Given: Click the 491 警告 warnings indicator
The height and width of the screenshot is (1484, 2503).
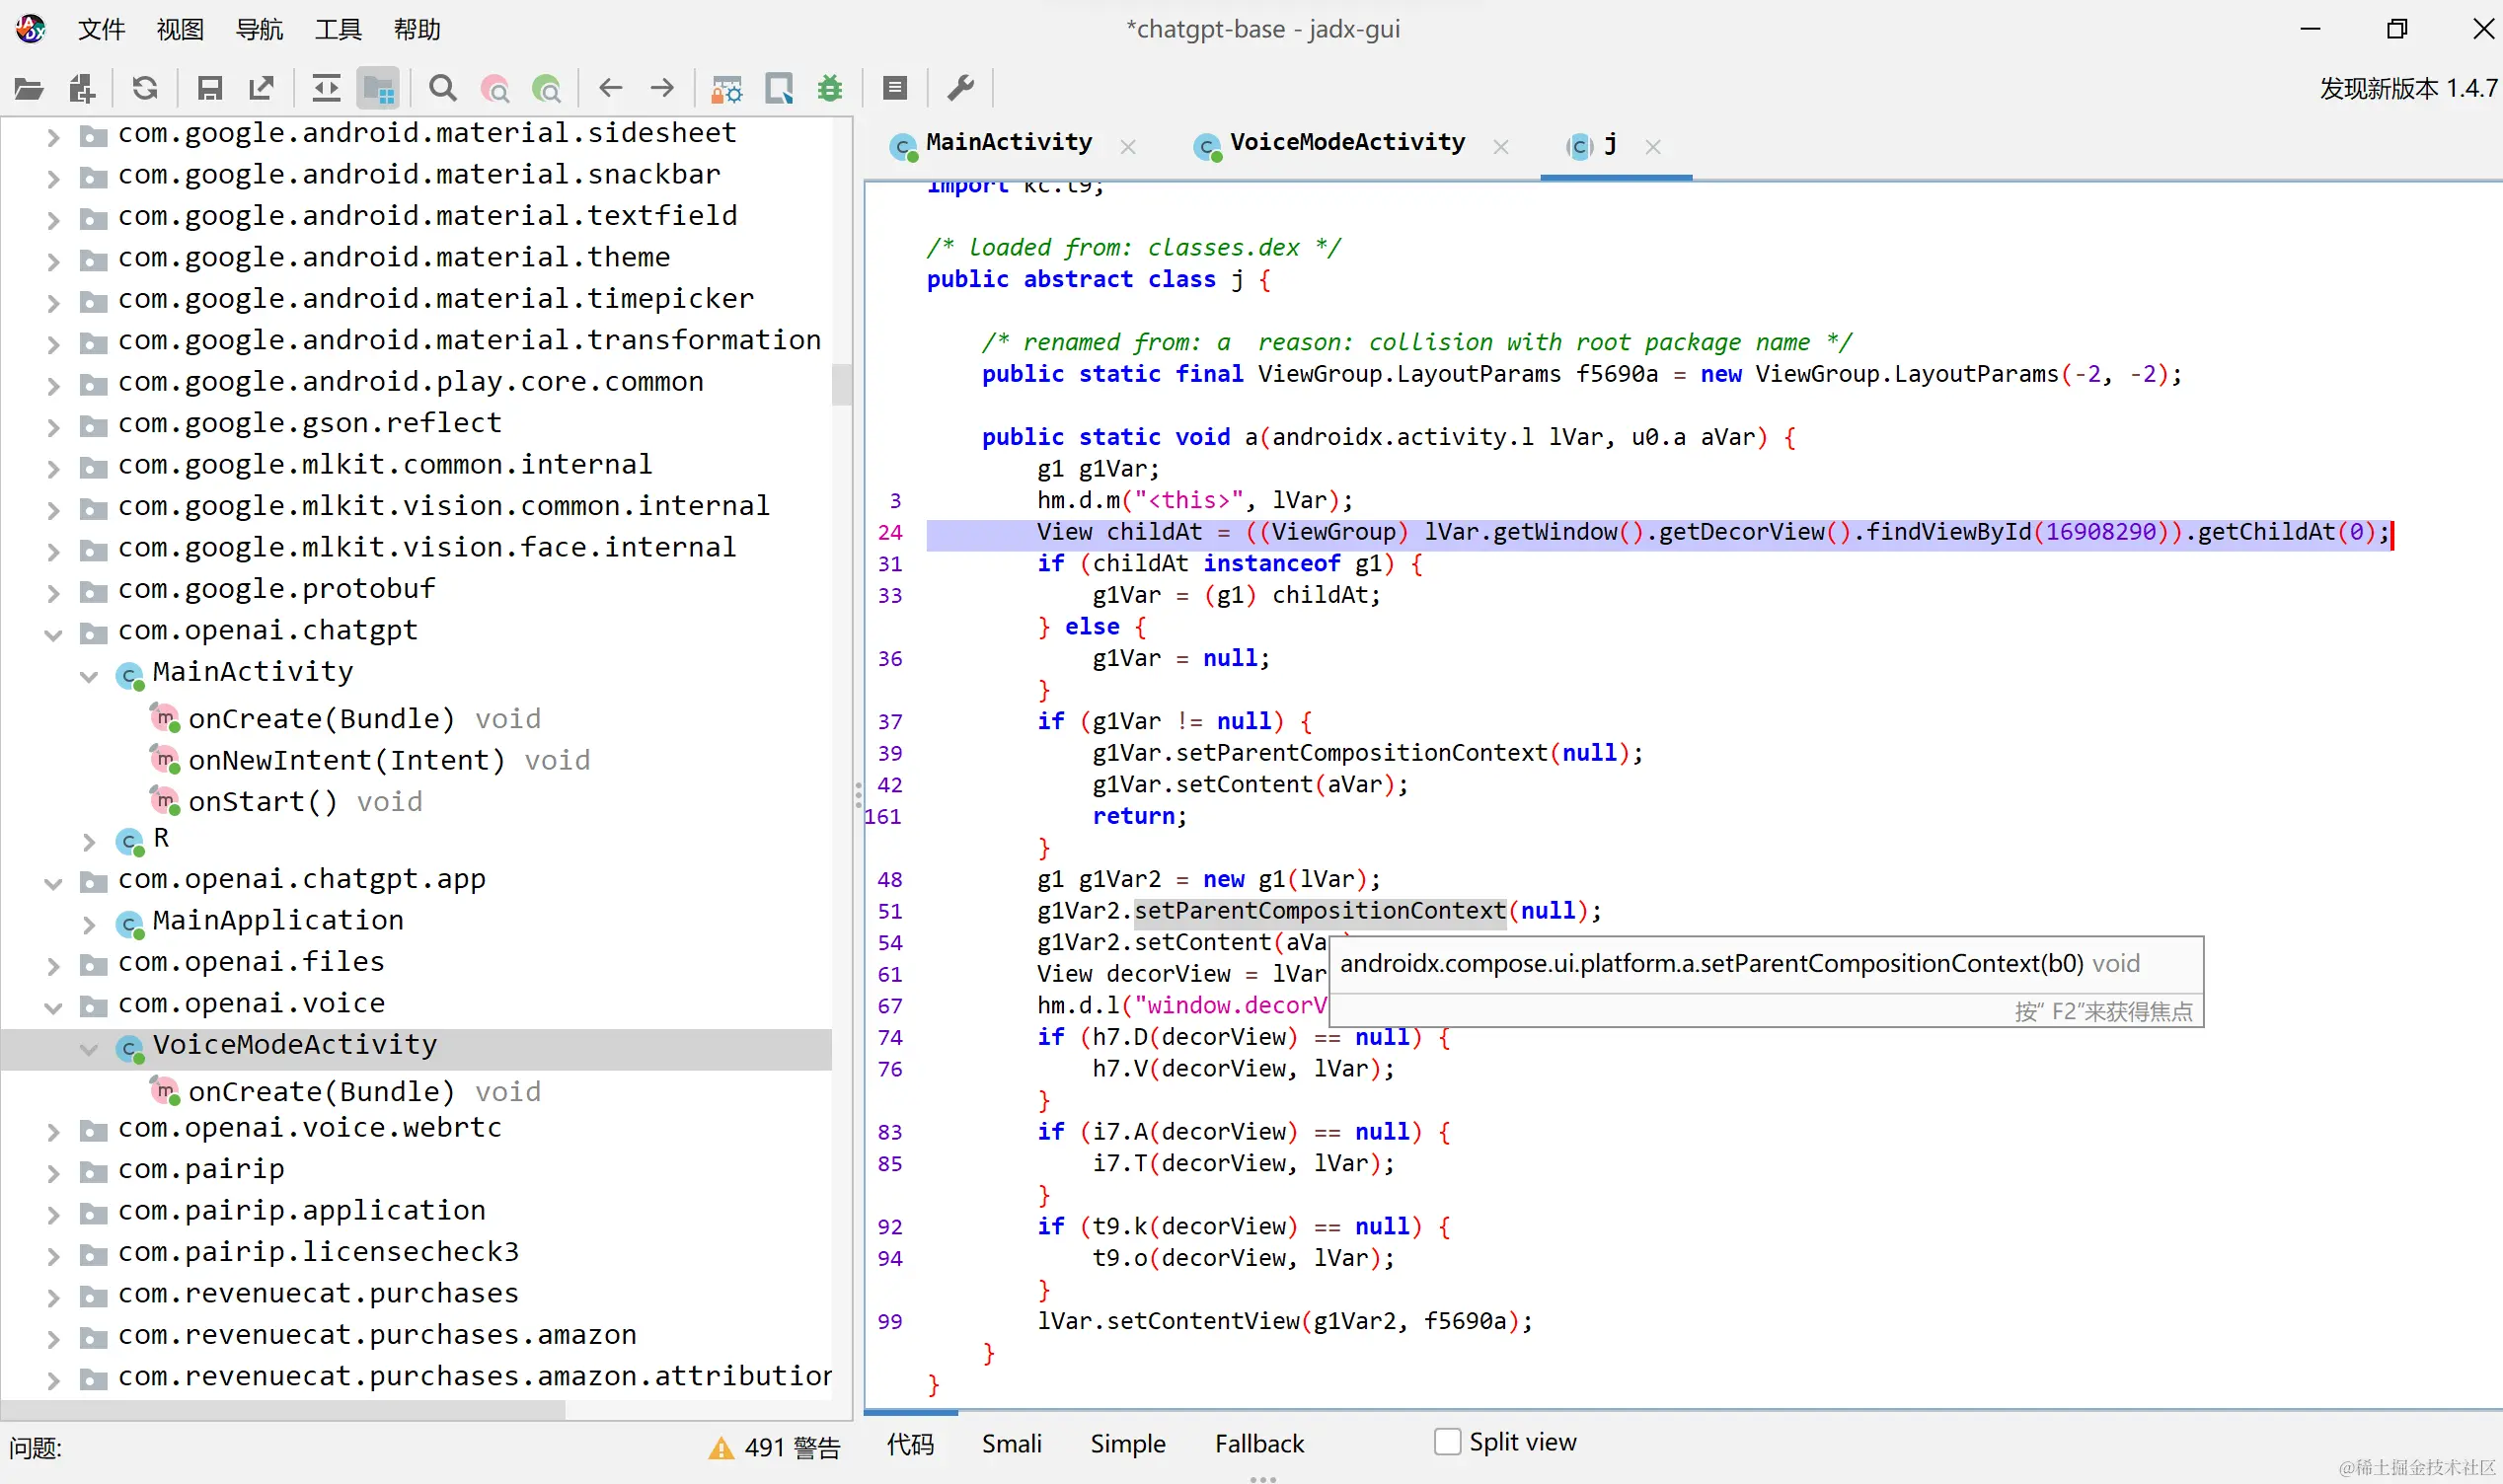Looking at the screenshot, I should click(x=775, y=1448).
